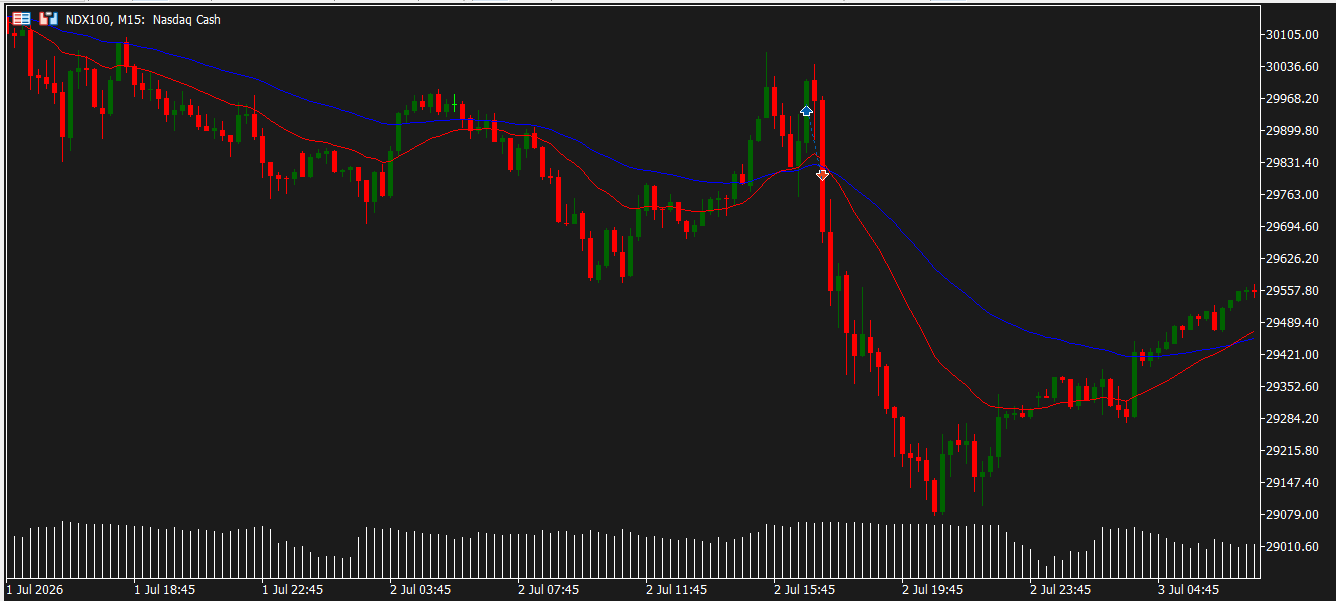This screenshot has height=601, width=1336.
Task: Click the 29010.60 price label
Action: [1293, 547]
